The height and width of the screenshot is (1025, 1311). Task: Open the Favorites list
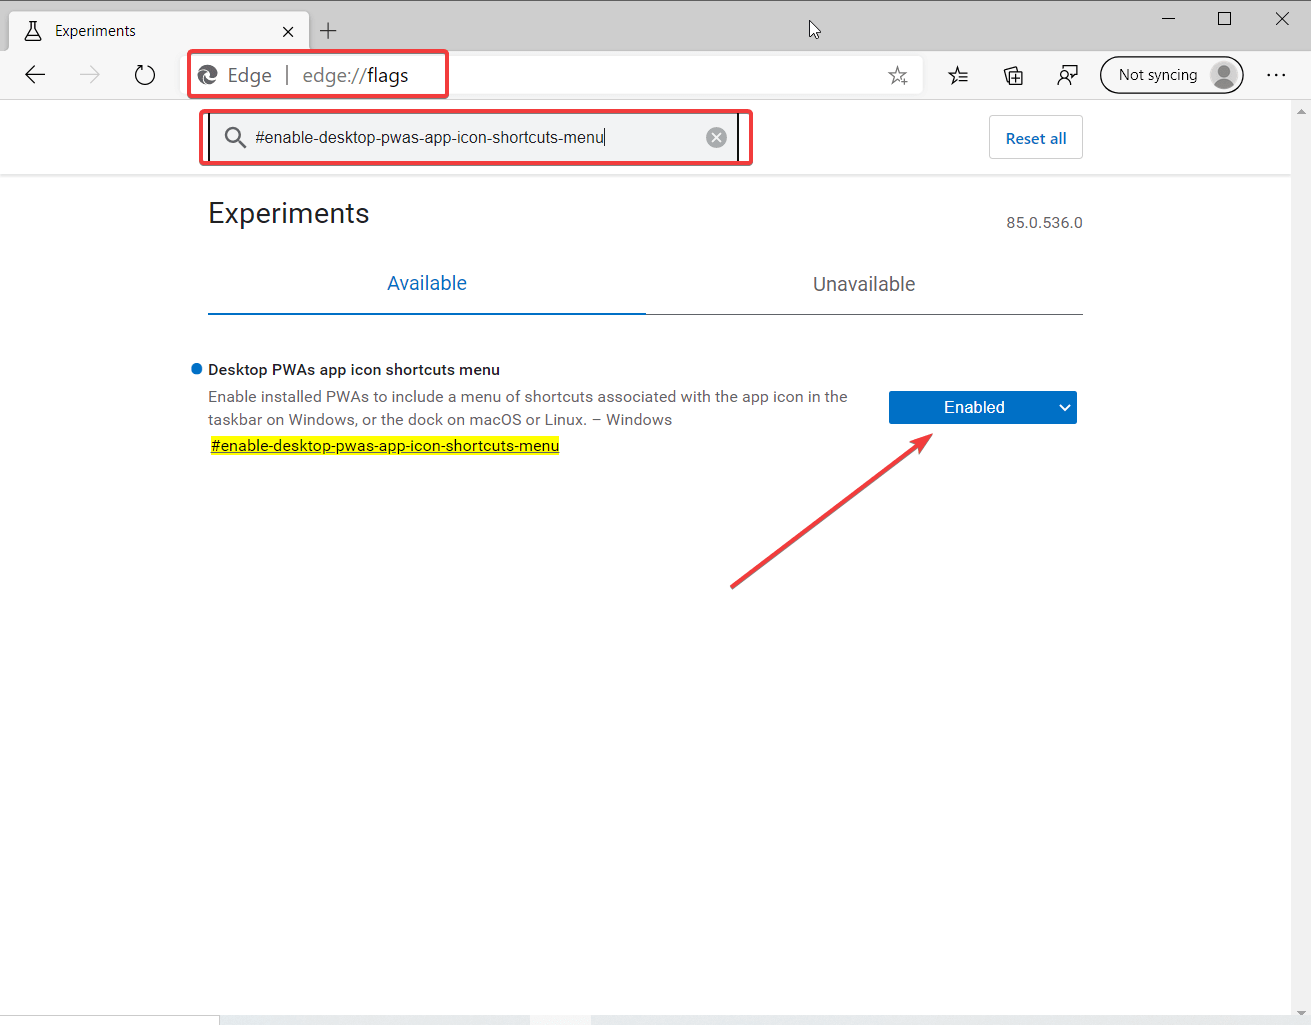(958, 75)
